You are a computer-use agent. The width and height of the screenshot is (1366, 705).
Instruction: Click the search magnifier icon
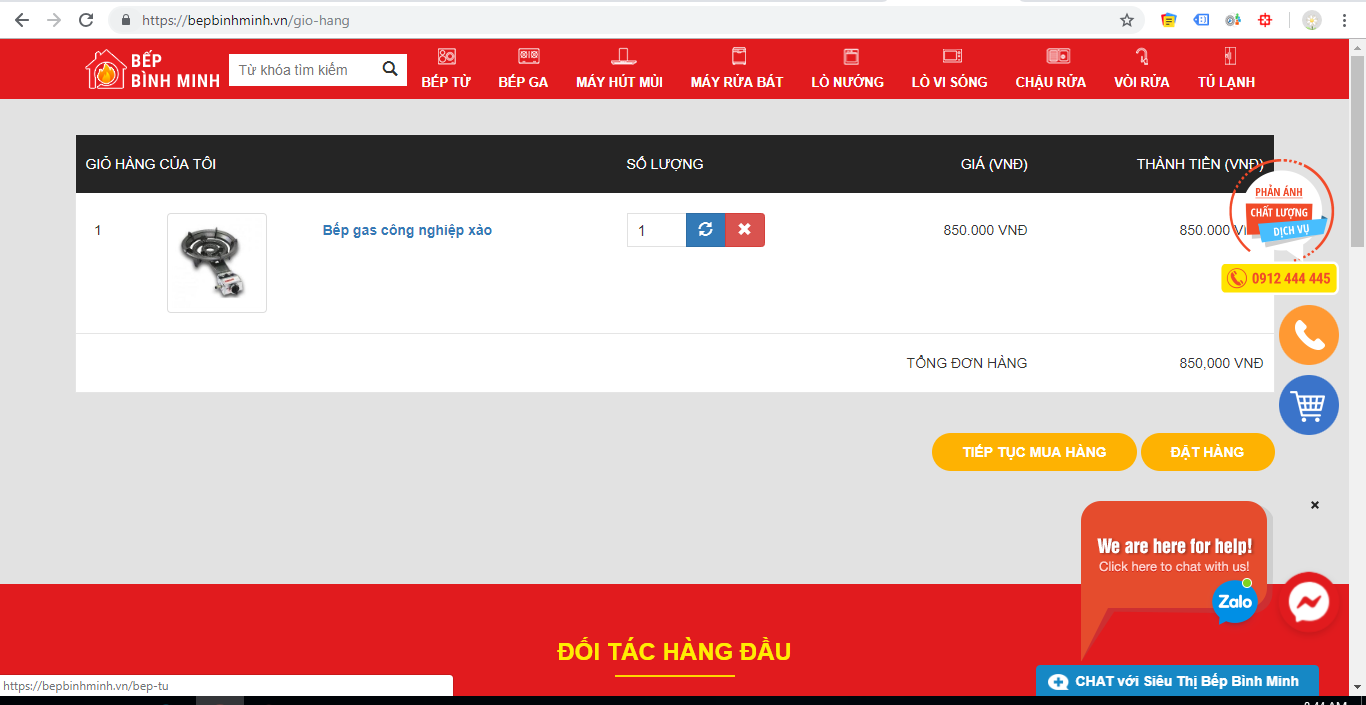(390, 69)
